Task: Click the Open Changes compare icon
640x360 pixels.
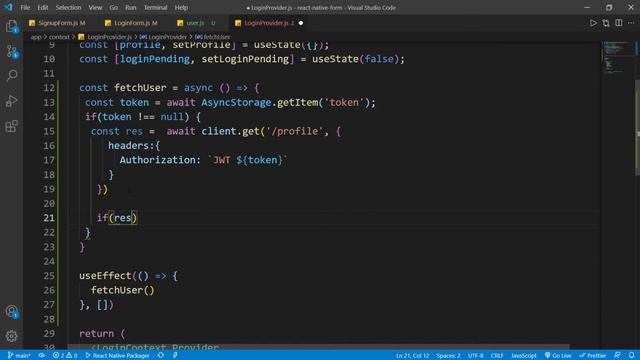Action: pyautogui.click(x=606, y=23)
